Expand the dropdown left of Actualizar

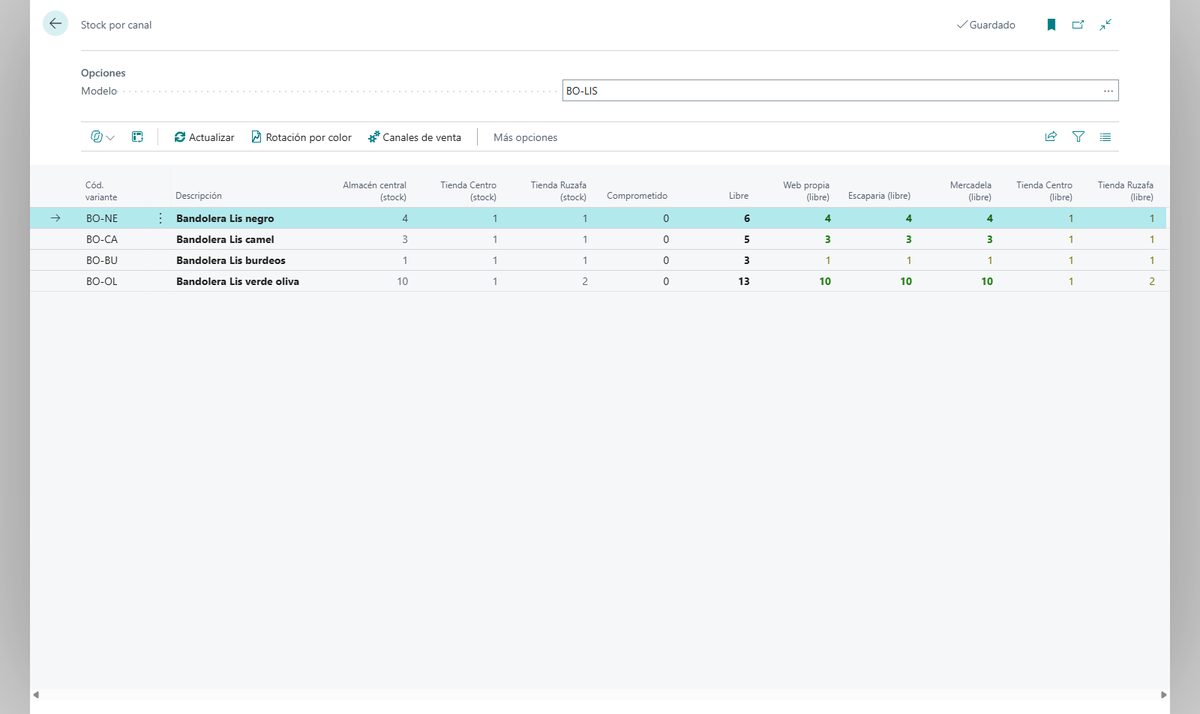click(x=103, y=137)
